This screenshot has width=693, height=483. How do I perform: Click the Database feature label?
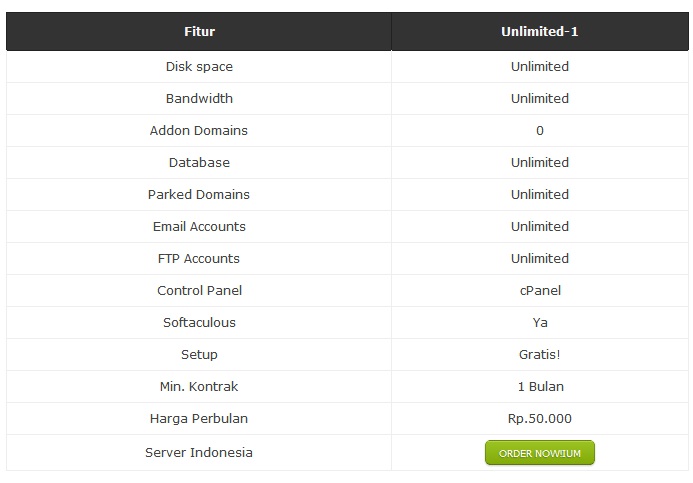coord(199,163)
